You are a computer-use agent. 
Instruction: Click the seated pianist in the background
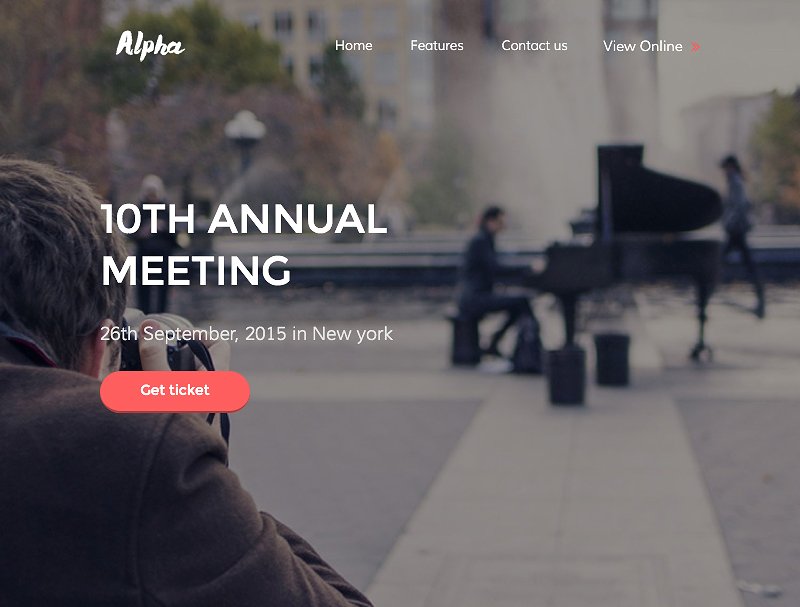click(x=490, y=286)
